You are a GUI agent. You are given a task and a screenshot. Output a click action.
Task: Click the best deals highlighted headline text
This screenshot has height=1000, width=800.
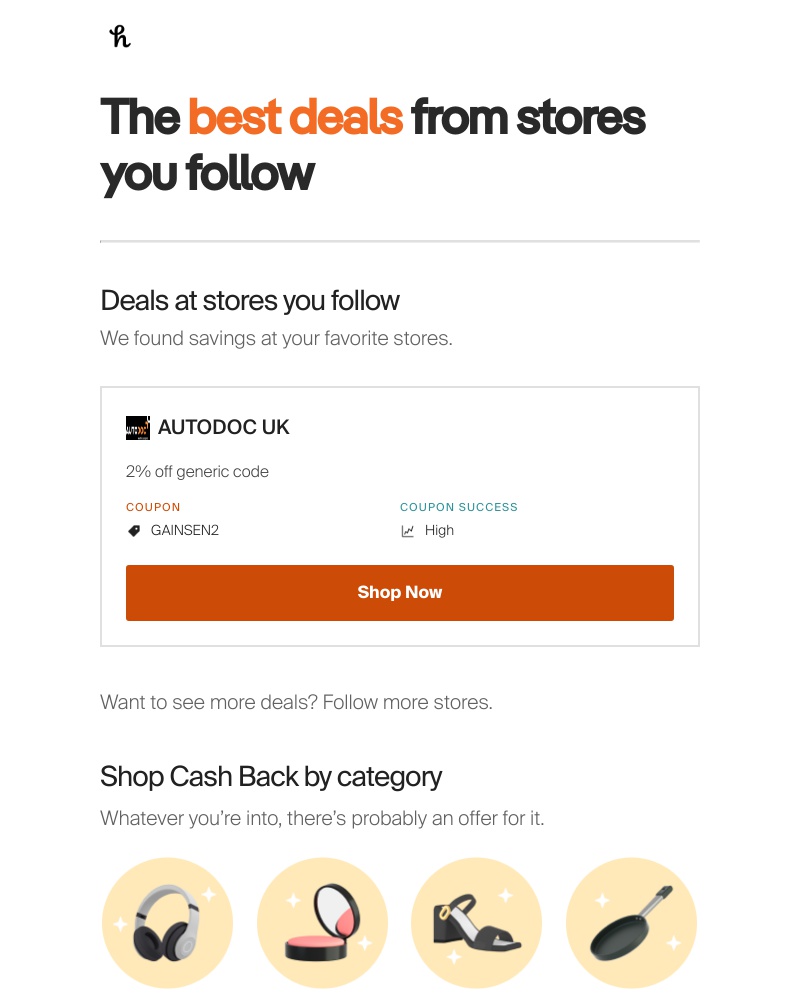coord(295,117)
